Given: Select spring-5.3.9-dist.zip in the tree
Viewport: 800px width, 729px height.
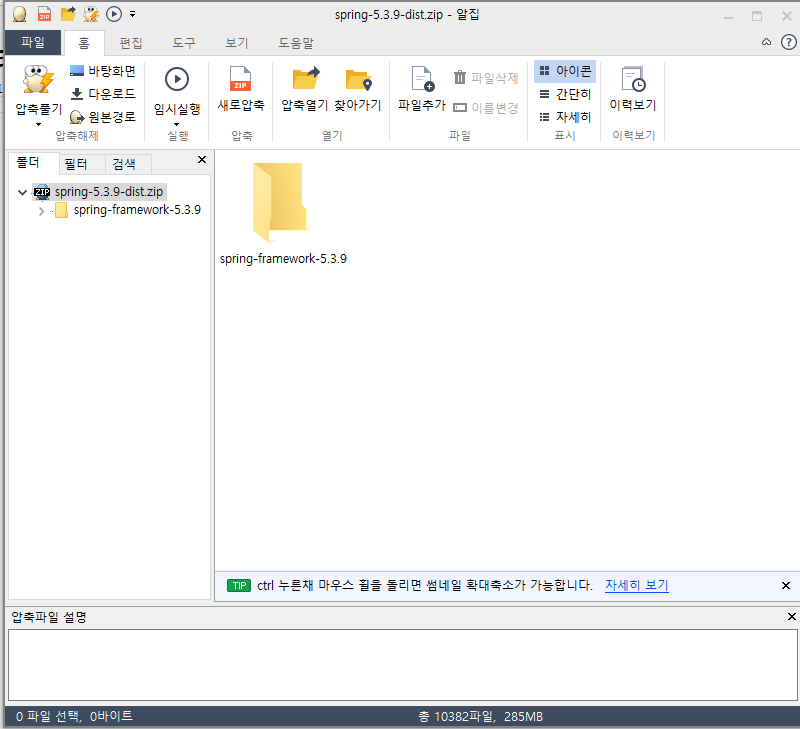Looking at the screenshot, I should [99, 192].
